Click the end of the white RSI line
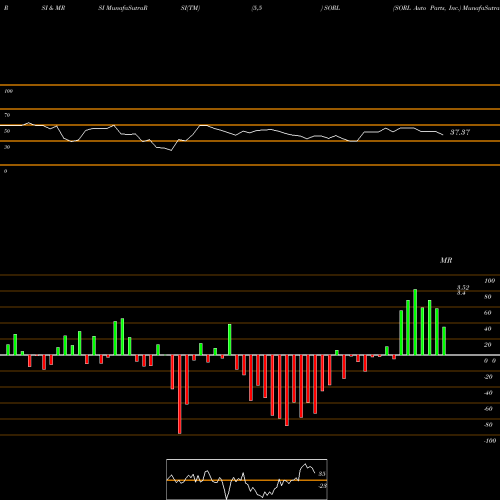Screen dimensions: 500x500 tap(443, 135)
